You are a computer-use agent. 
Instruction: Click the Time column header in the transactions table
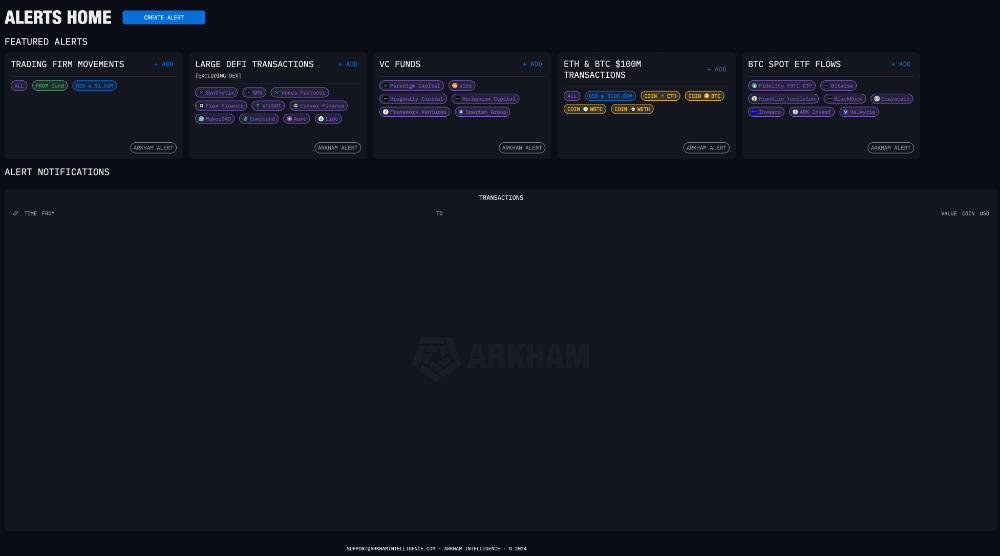coord(30,213)
